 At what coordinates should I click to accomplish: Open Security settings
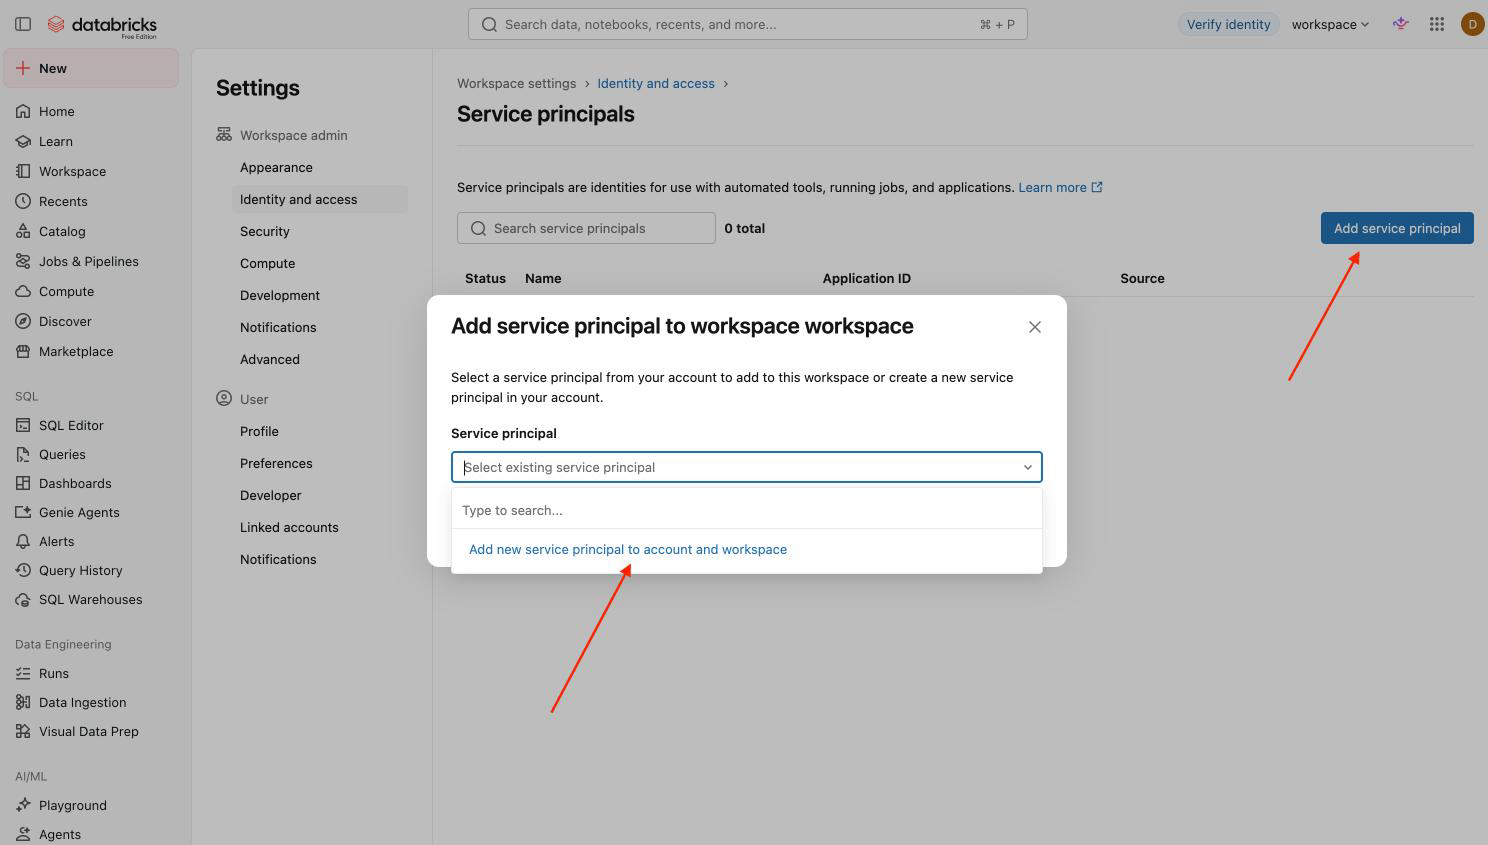pyautogui.click(x=265, y=231)
